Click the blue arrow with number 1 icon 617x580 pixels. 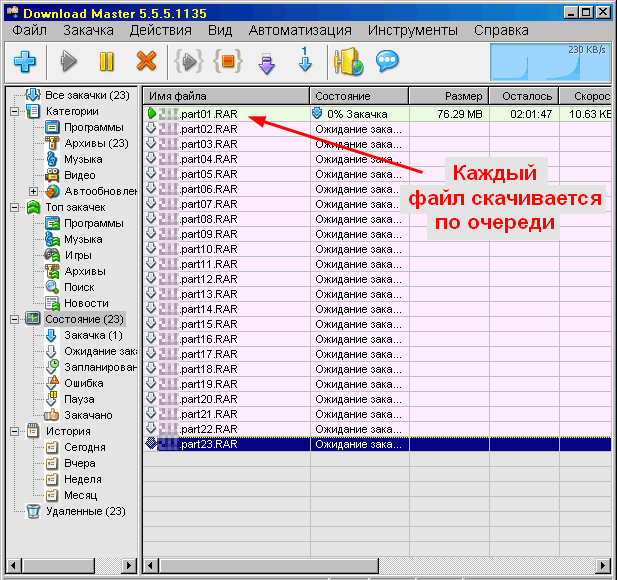click(x=305, y=60)
